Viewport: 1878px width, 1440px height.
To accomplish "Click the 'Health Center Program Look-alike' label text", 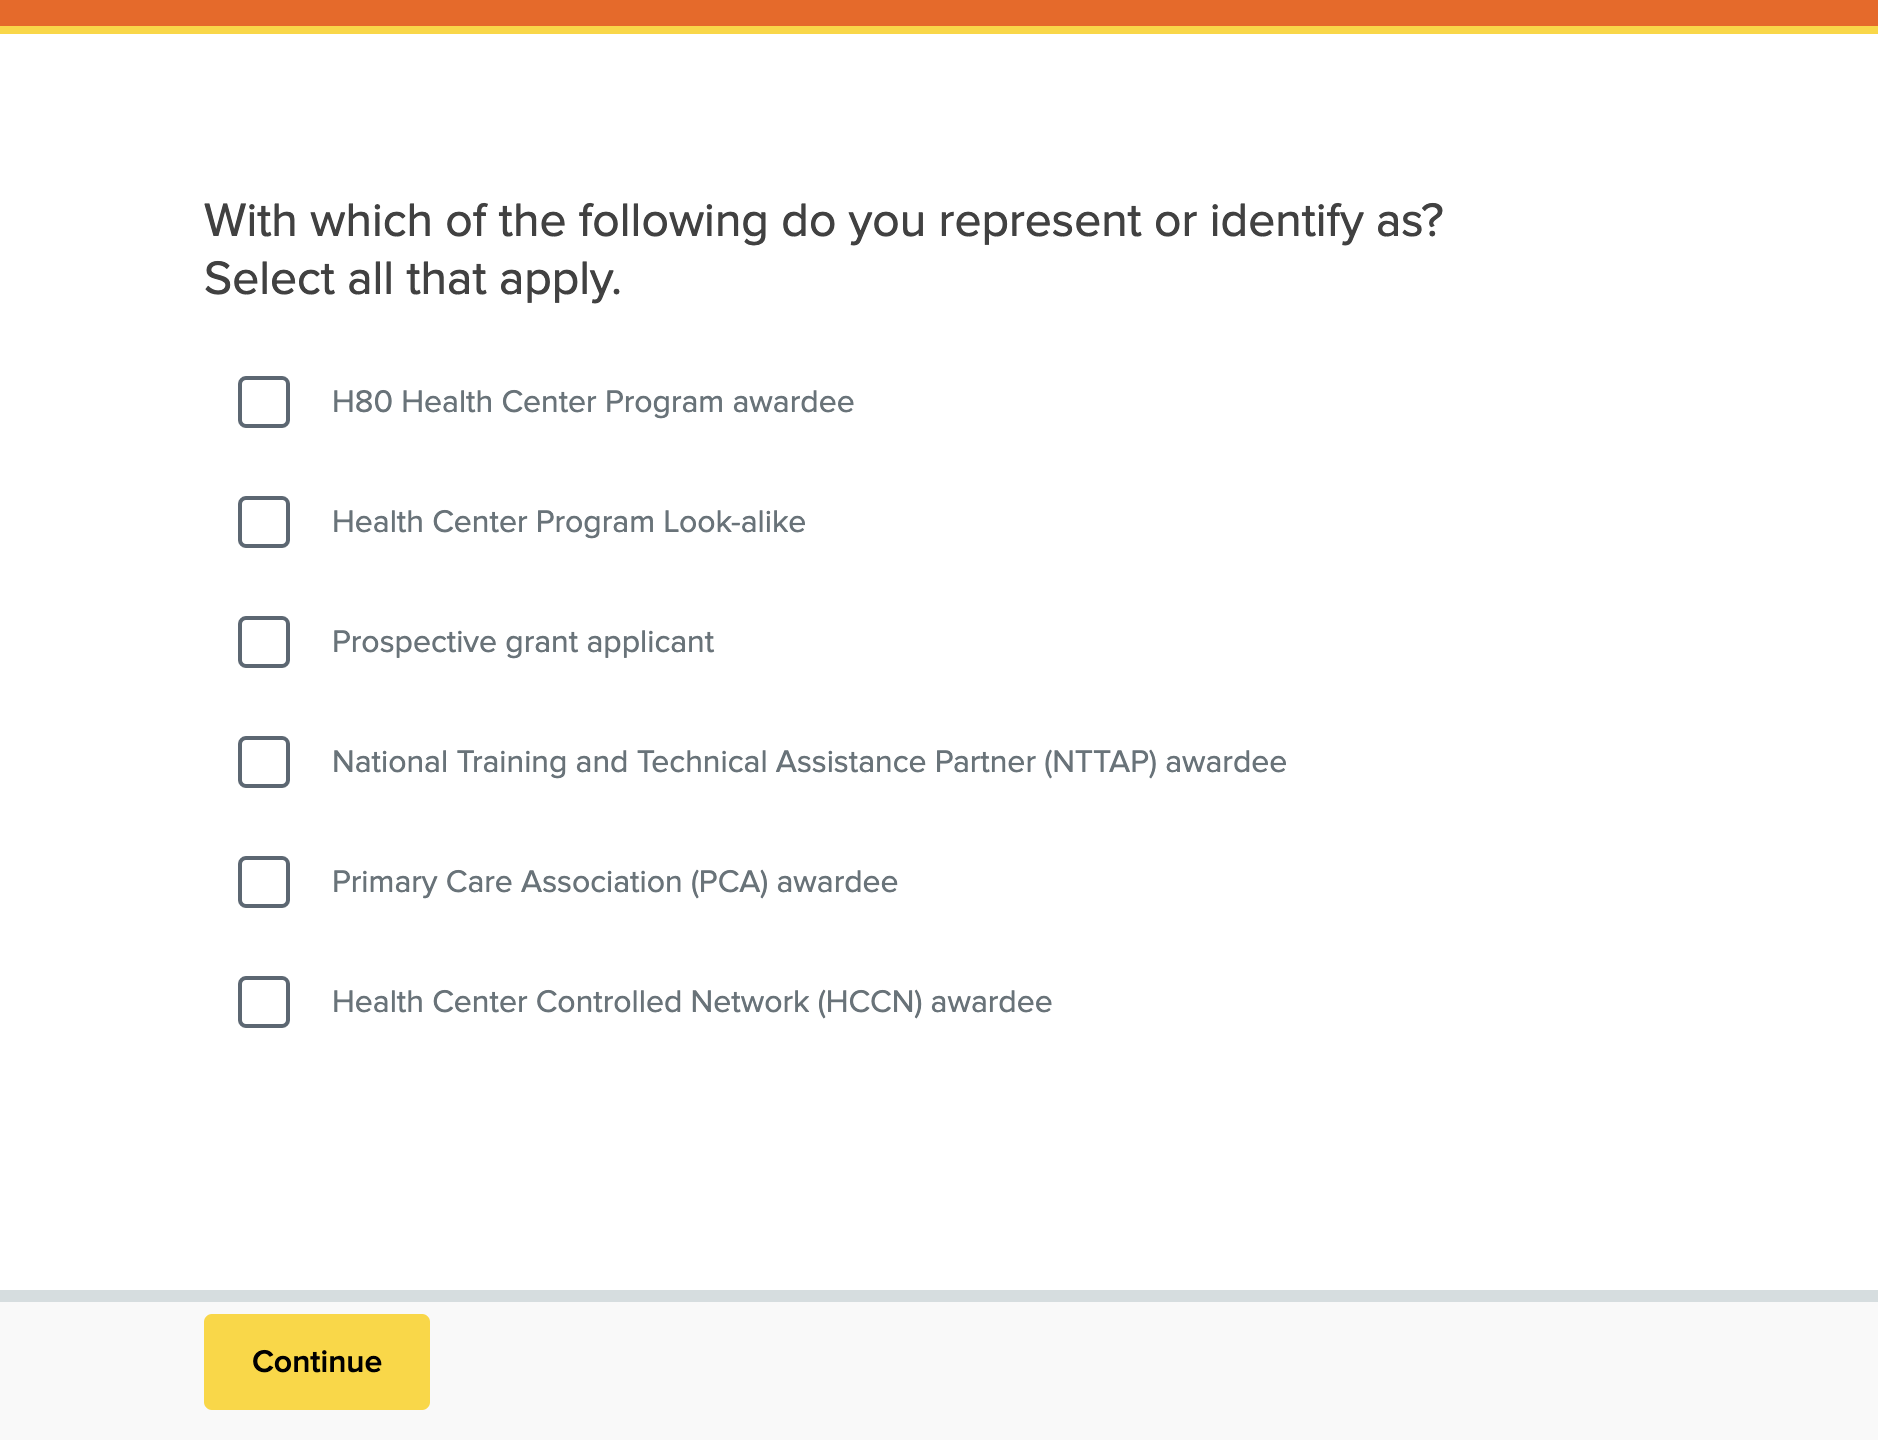I will pos(568,522).
